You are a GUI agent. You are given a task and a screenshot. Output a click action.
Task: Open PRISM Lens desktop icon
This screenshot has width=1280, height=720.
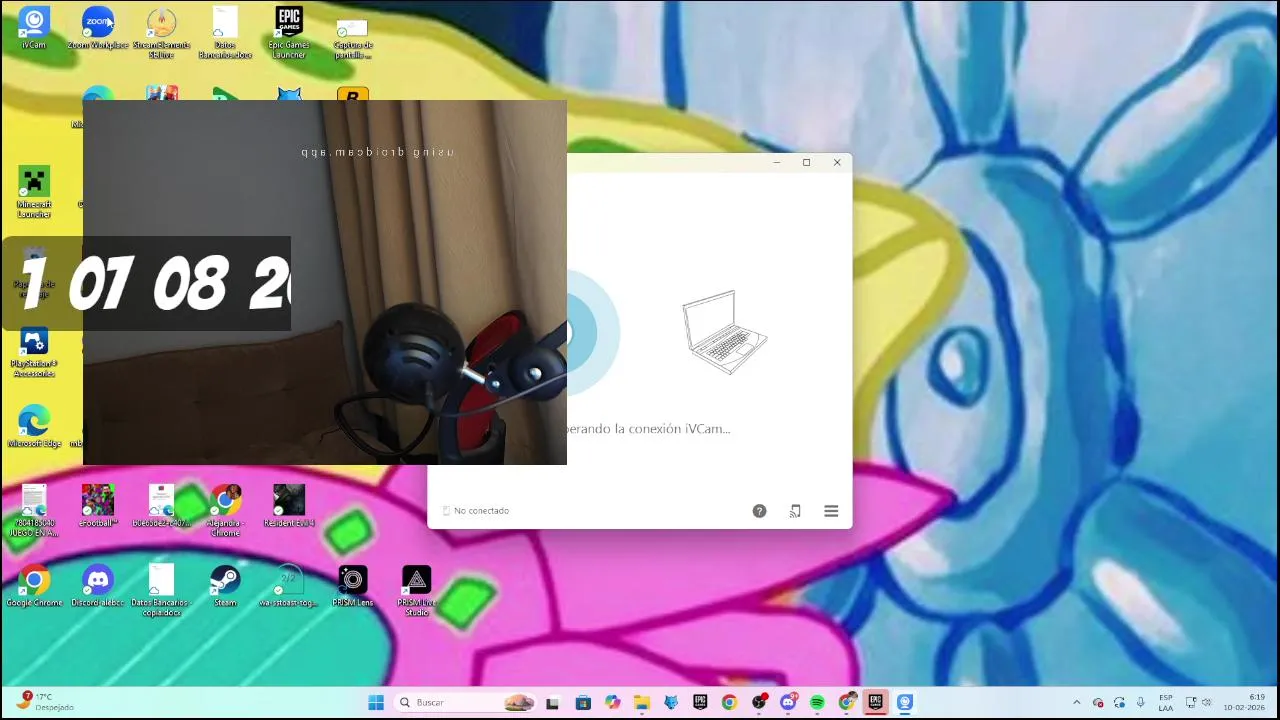[x=352, y=586]
